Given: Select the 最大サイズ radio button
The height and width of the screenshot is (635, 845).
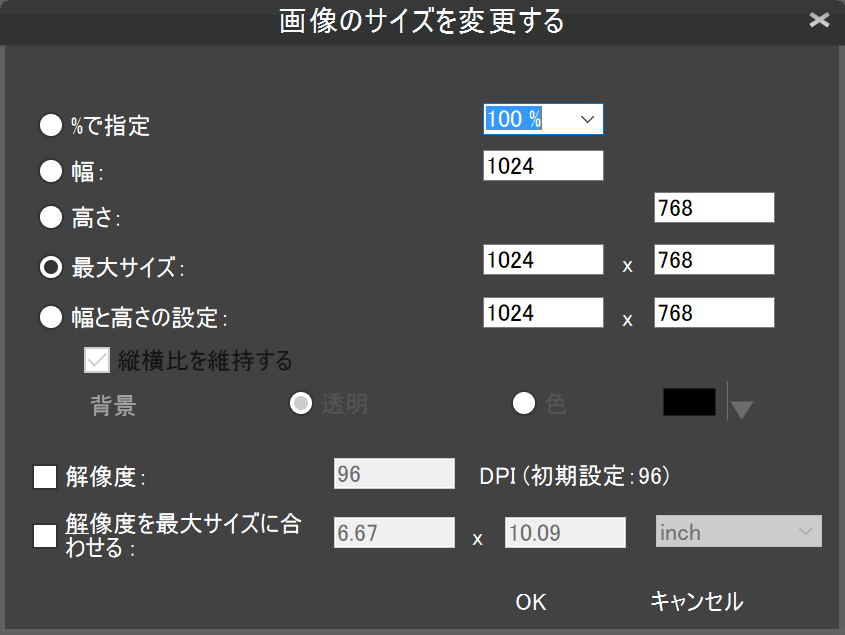Looking at the screenshot, I should 51,267.
